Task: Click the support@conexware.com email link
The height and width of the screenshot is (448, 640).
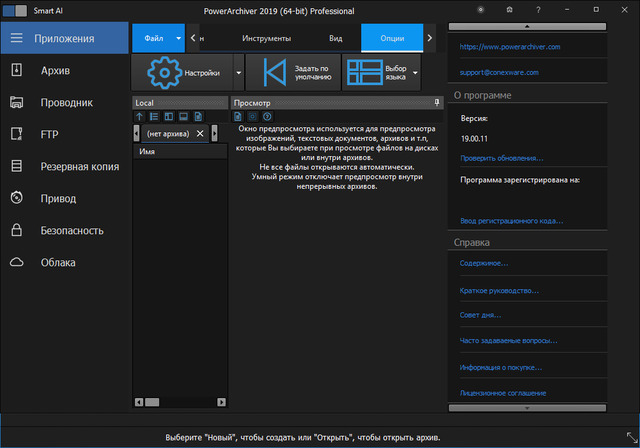Action: click(499, 73)
